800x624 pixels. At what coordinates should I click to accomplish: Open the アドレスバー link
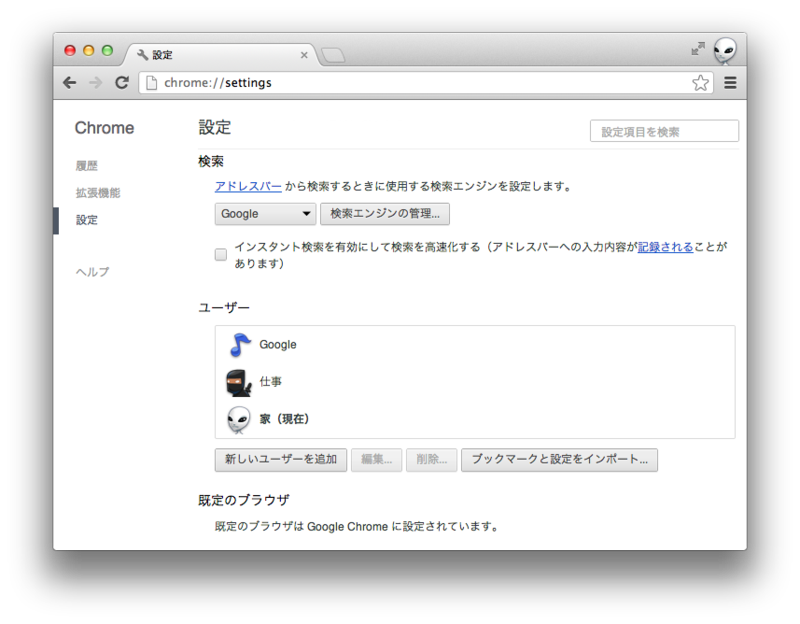pyautogui.click(x=248, y=186)
